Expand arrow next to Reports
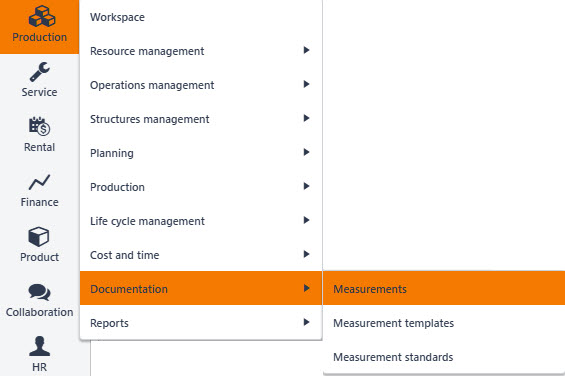565x376 pixels. pyautogui.click(x=306, y=322)
